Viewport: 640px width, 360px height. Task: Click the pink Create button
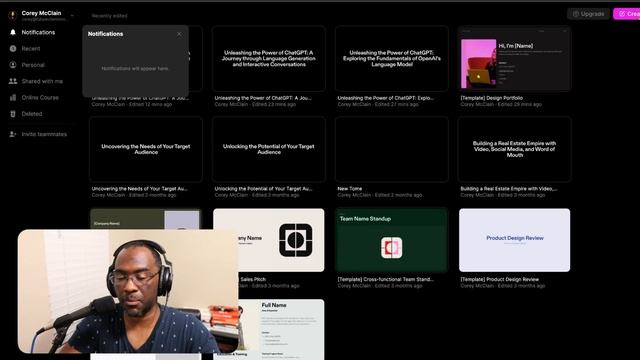pos(627,14)
